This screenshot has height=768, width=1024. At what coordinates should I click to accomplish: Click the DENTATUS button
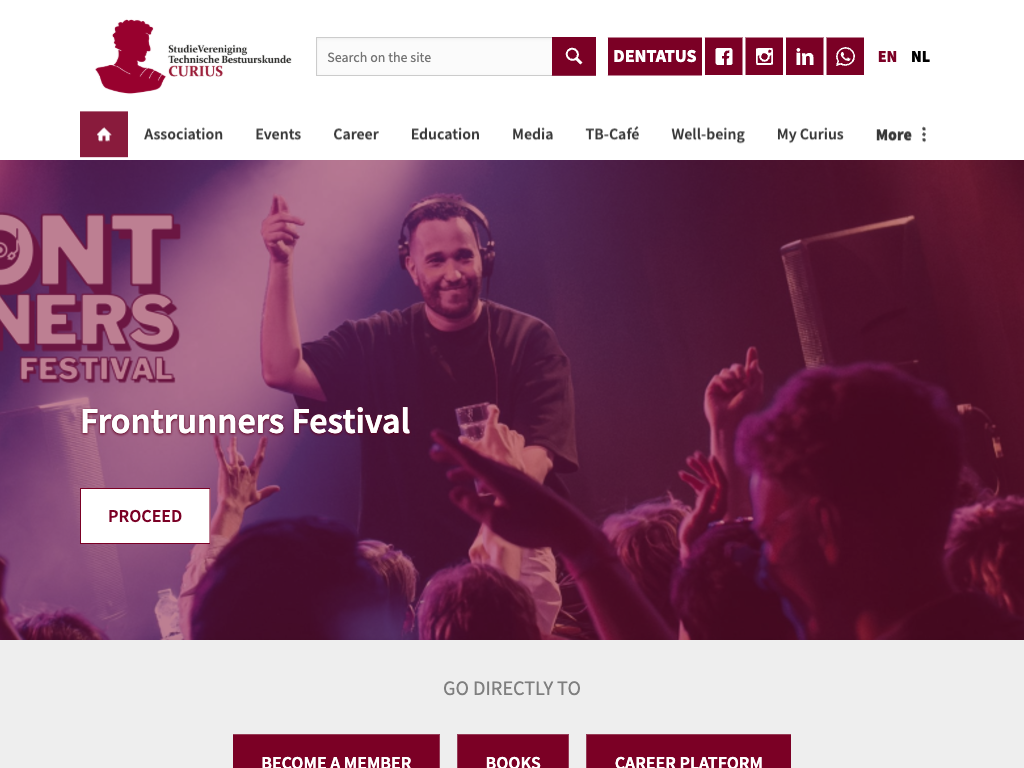pos(655,57)
